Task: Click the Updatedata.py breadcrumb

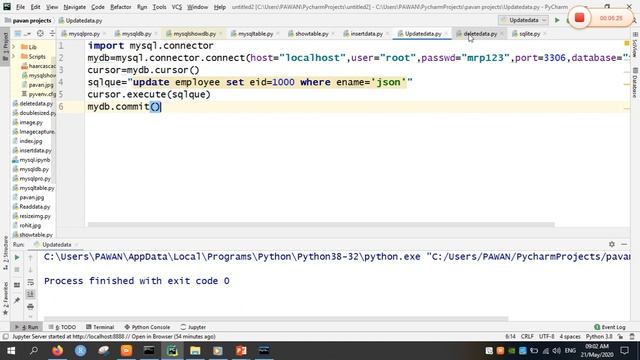Action: pos(84,20)
